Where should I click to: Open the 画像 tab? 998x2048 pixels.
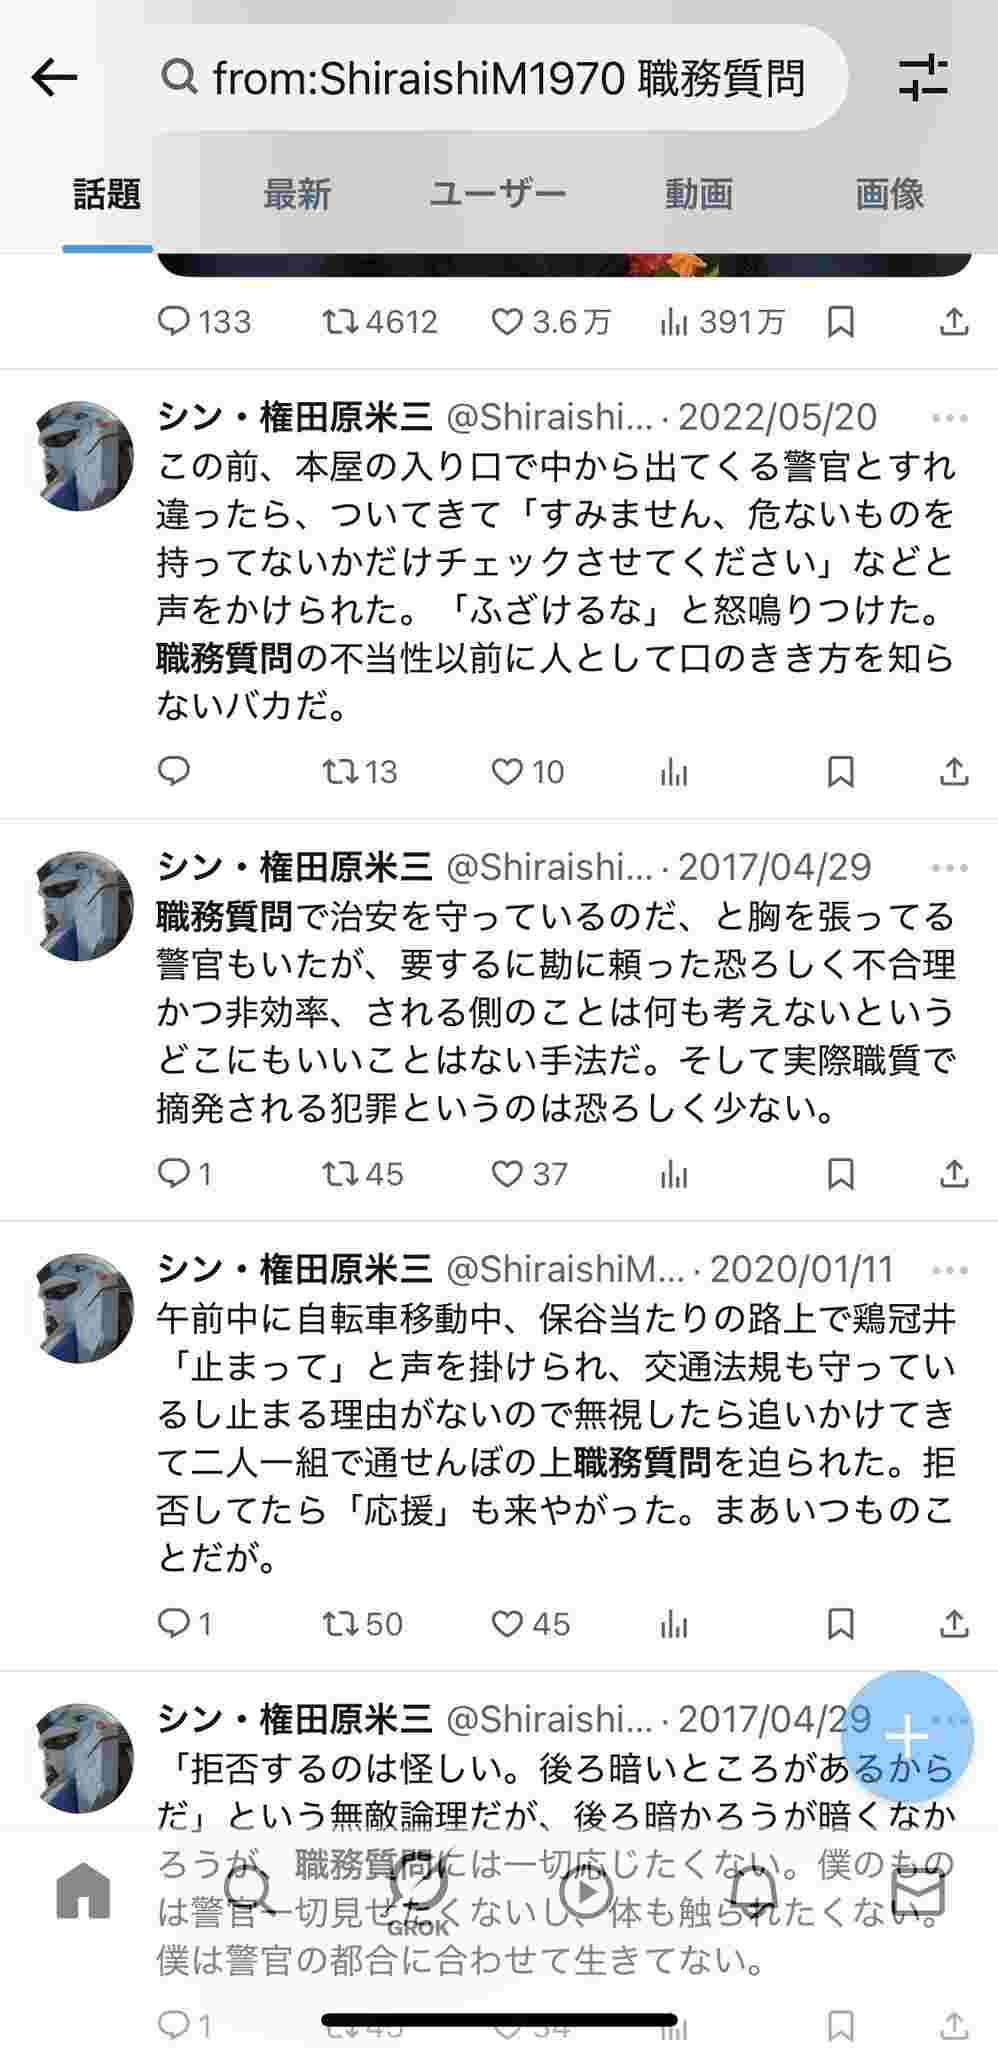(x=889, y=194)
